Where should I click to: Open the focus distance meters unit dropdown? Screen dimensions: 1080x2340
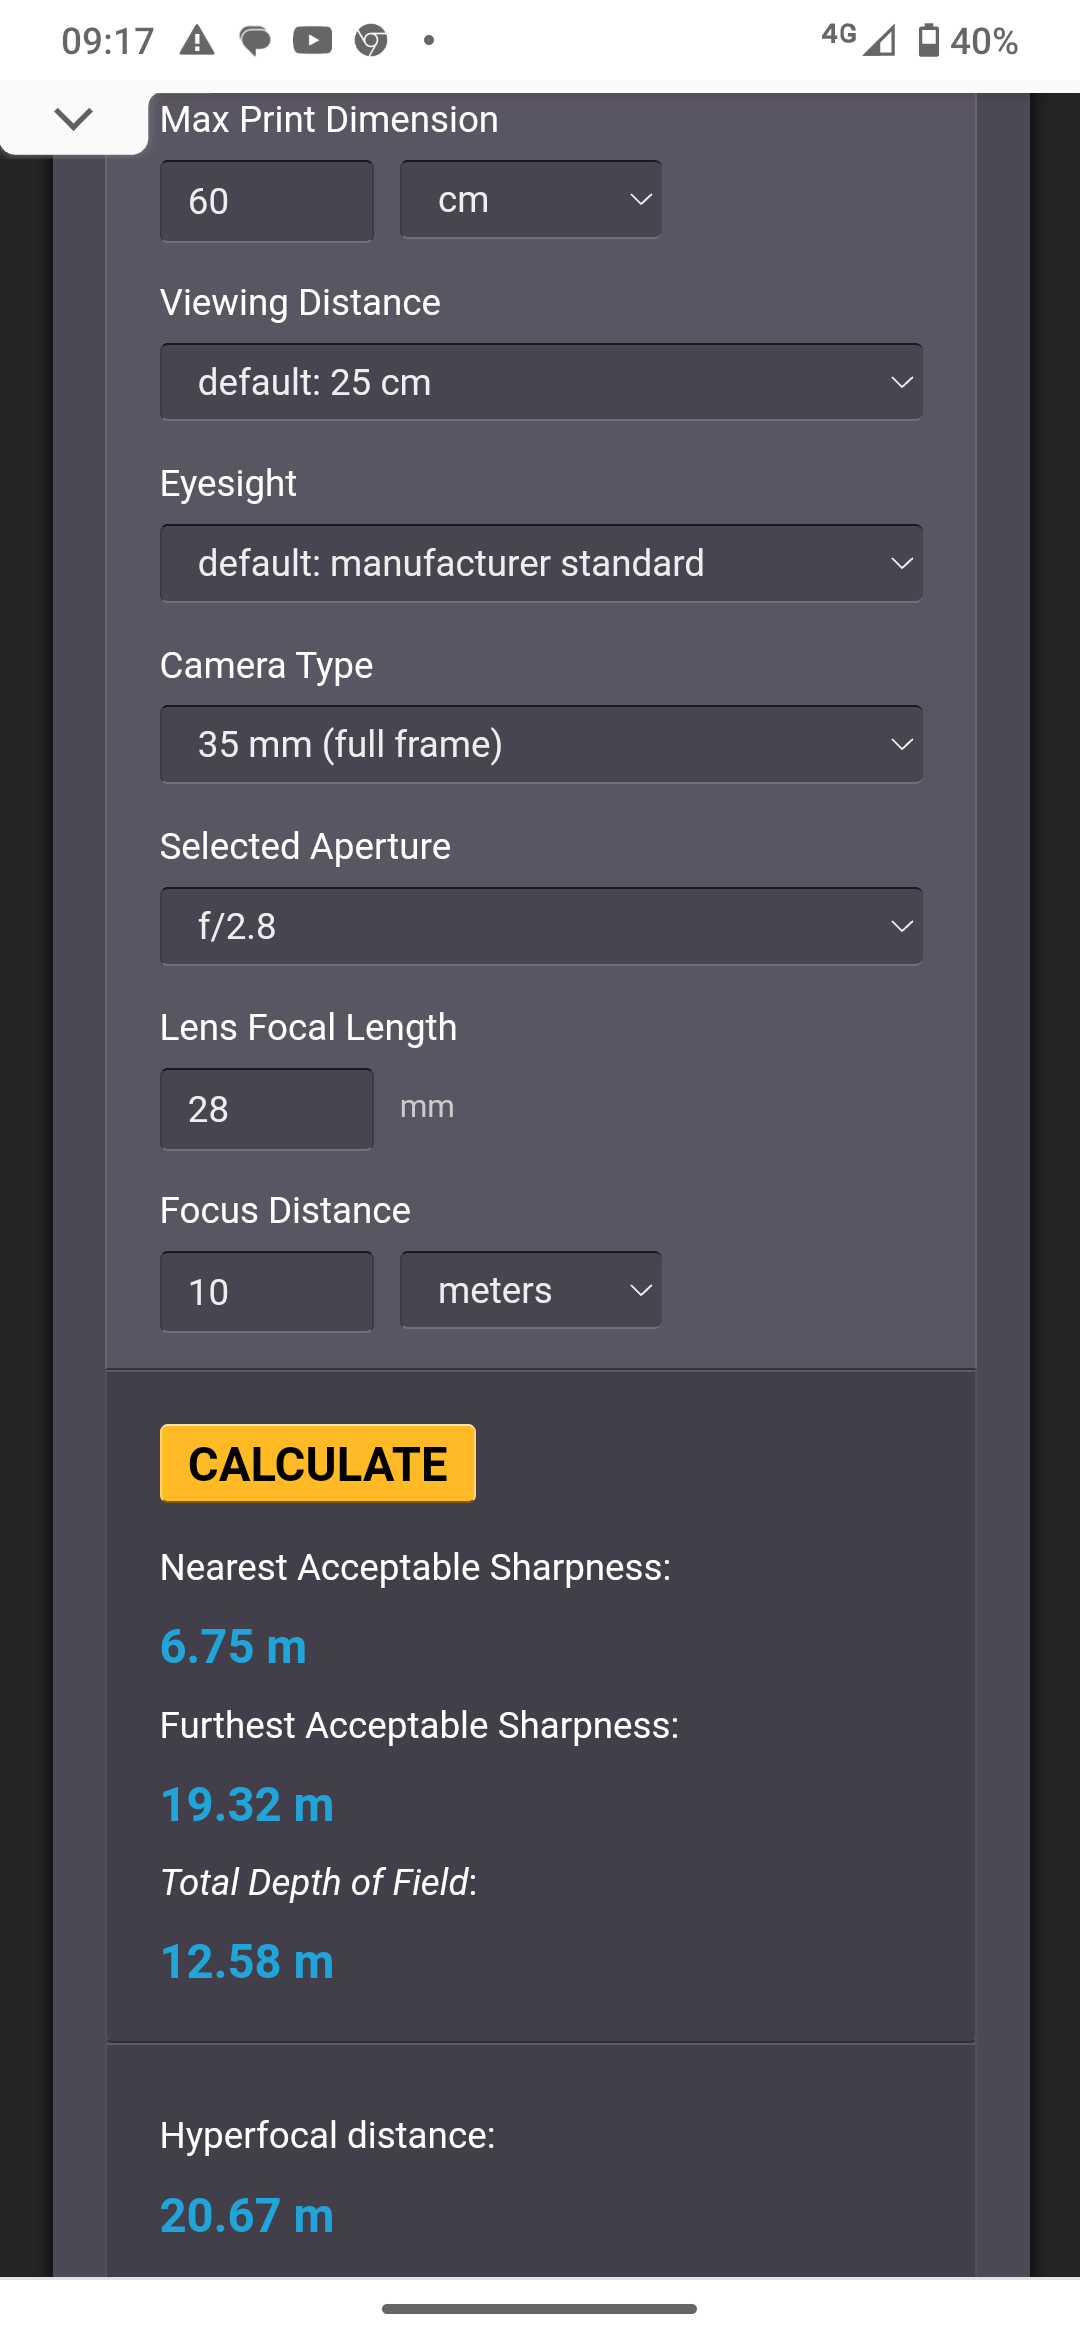531,1290
